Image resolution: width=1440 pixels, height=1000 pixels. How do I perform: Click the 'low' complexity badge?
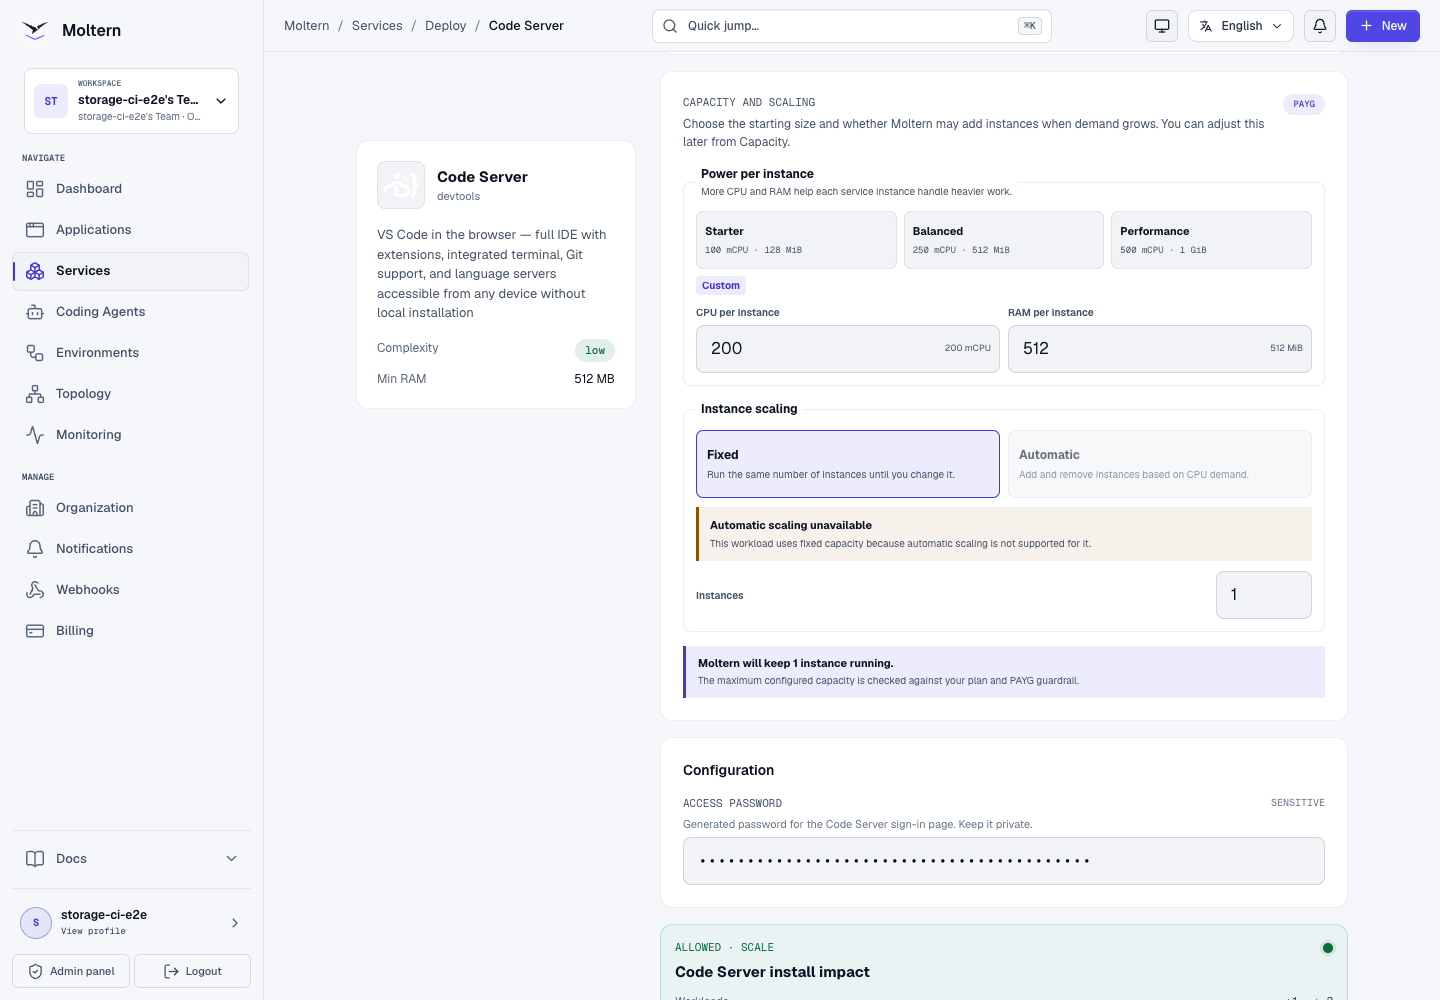[x=595, y=350]
